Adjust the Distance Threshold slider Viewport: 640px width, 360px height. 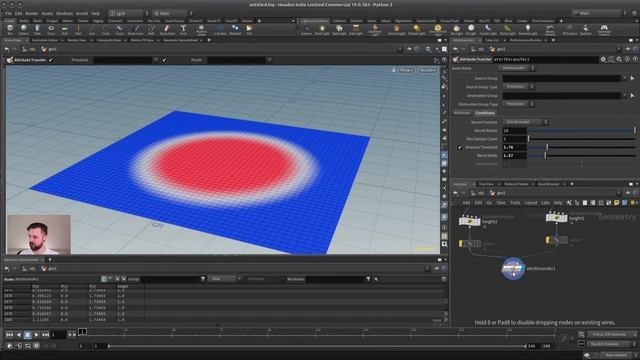(582, 147)
